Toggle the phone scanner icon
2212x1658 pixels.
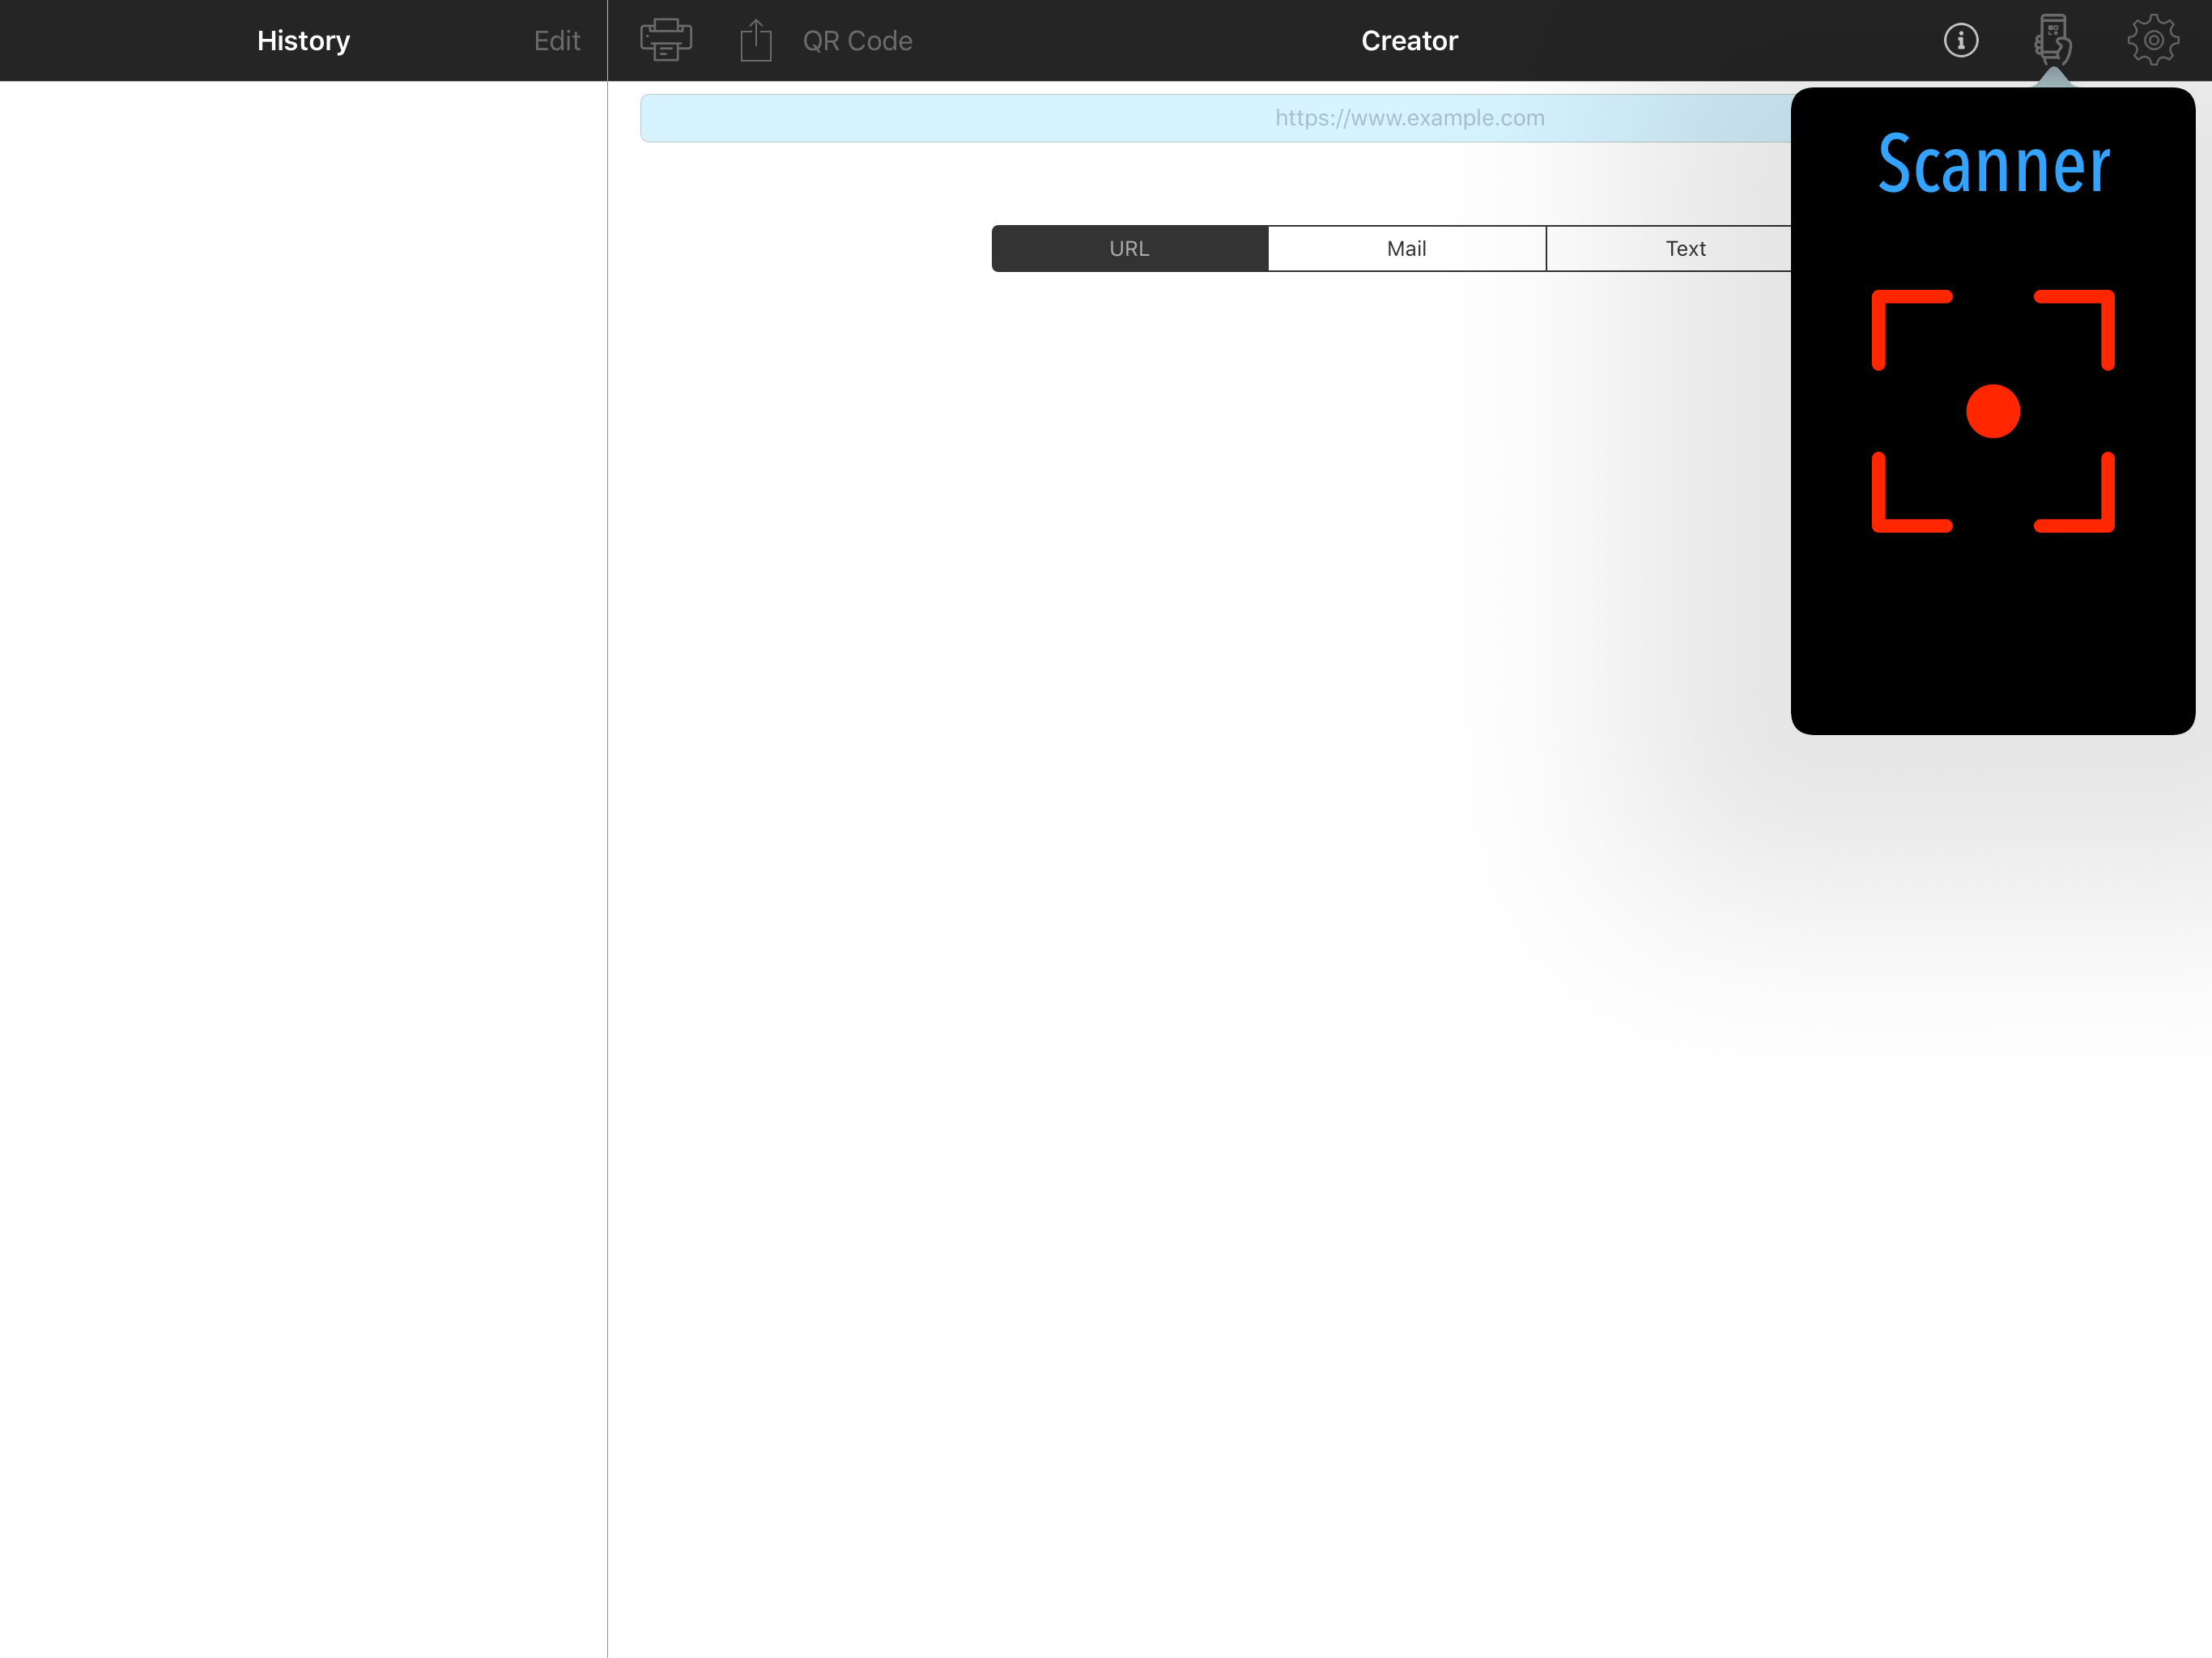coord(2052,40)
